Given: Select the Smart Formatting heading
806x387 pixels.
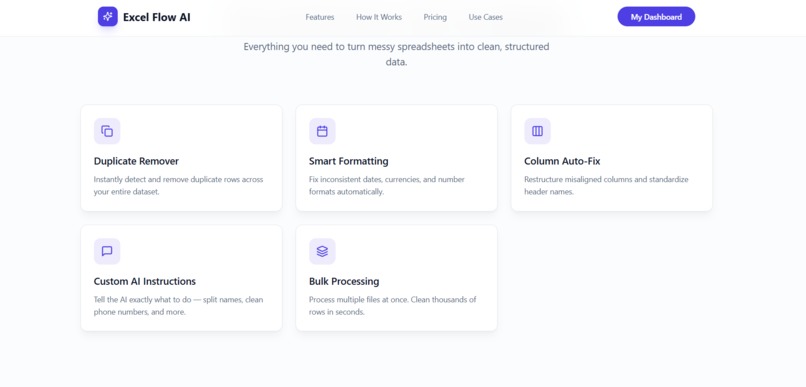Looking at the screenshot, I should (349, 161).
